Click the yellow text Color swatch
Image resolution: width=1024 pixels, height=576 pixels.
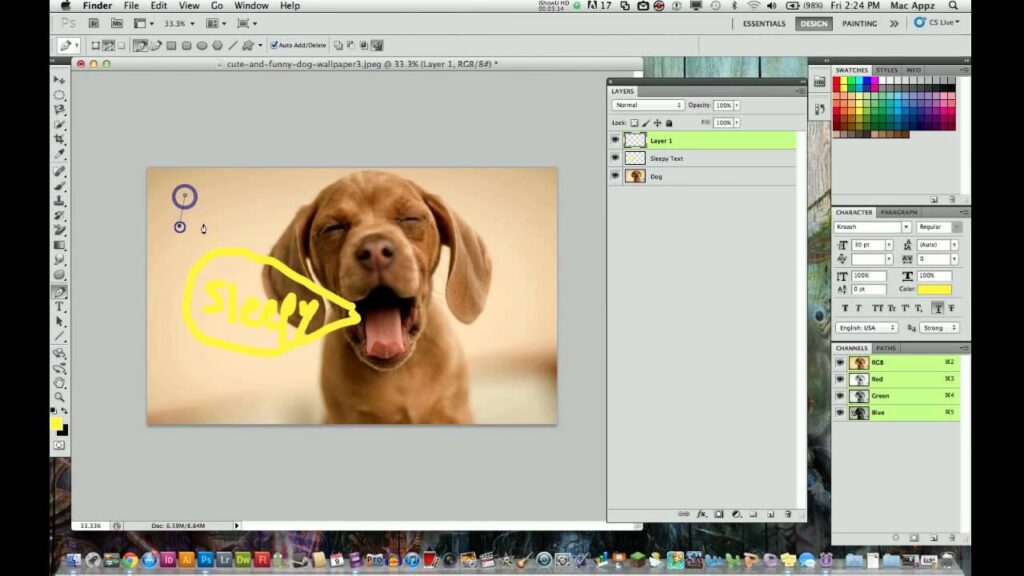click(x=934, y=289)
